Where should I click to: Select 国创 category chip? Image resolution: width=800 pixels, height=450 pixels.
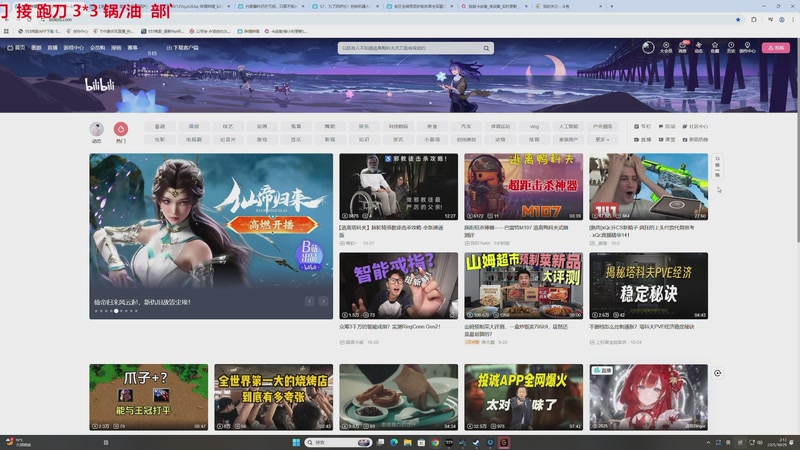(x=194, y=126)
